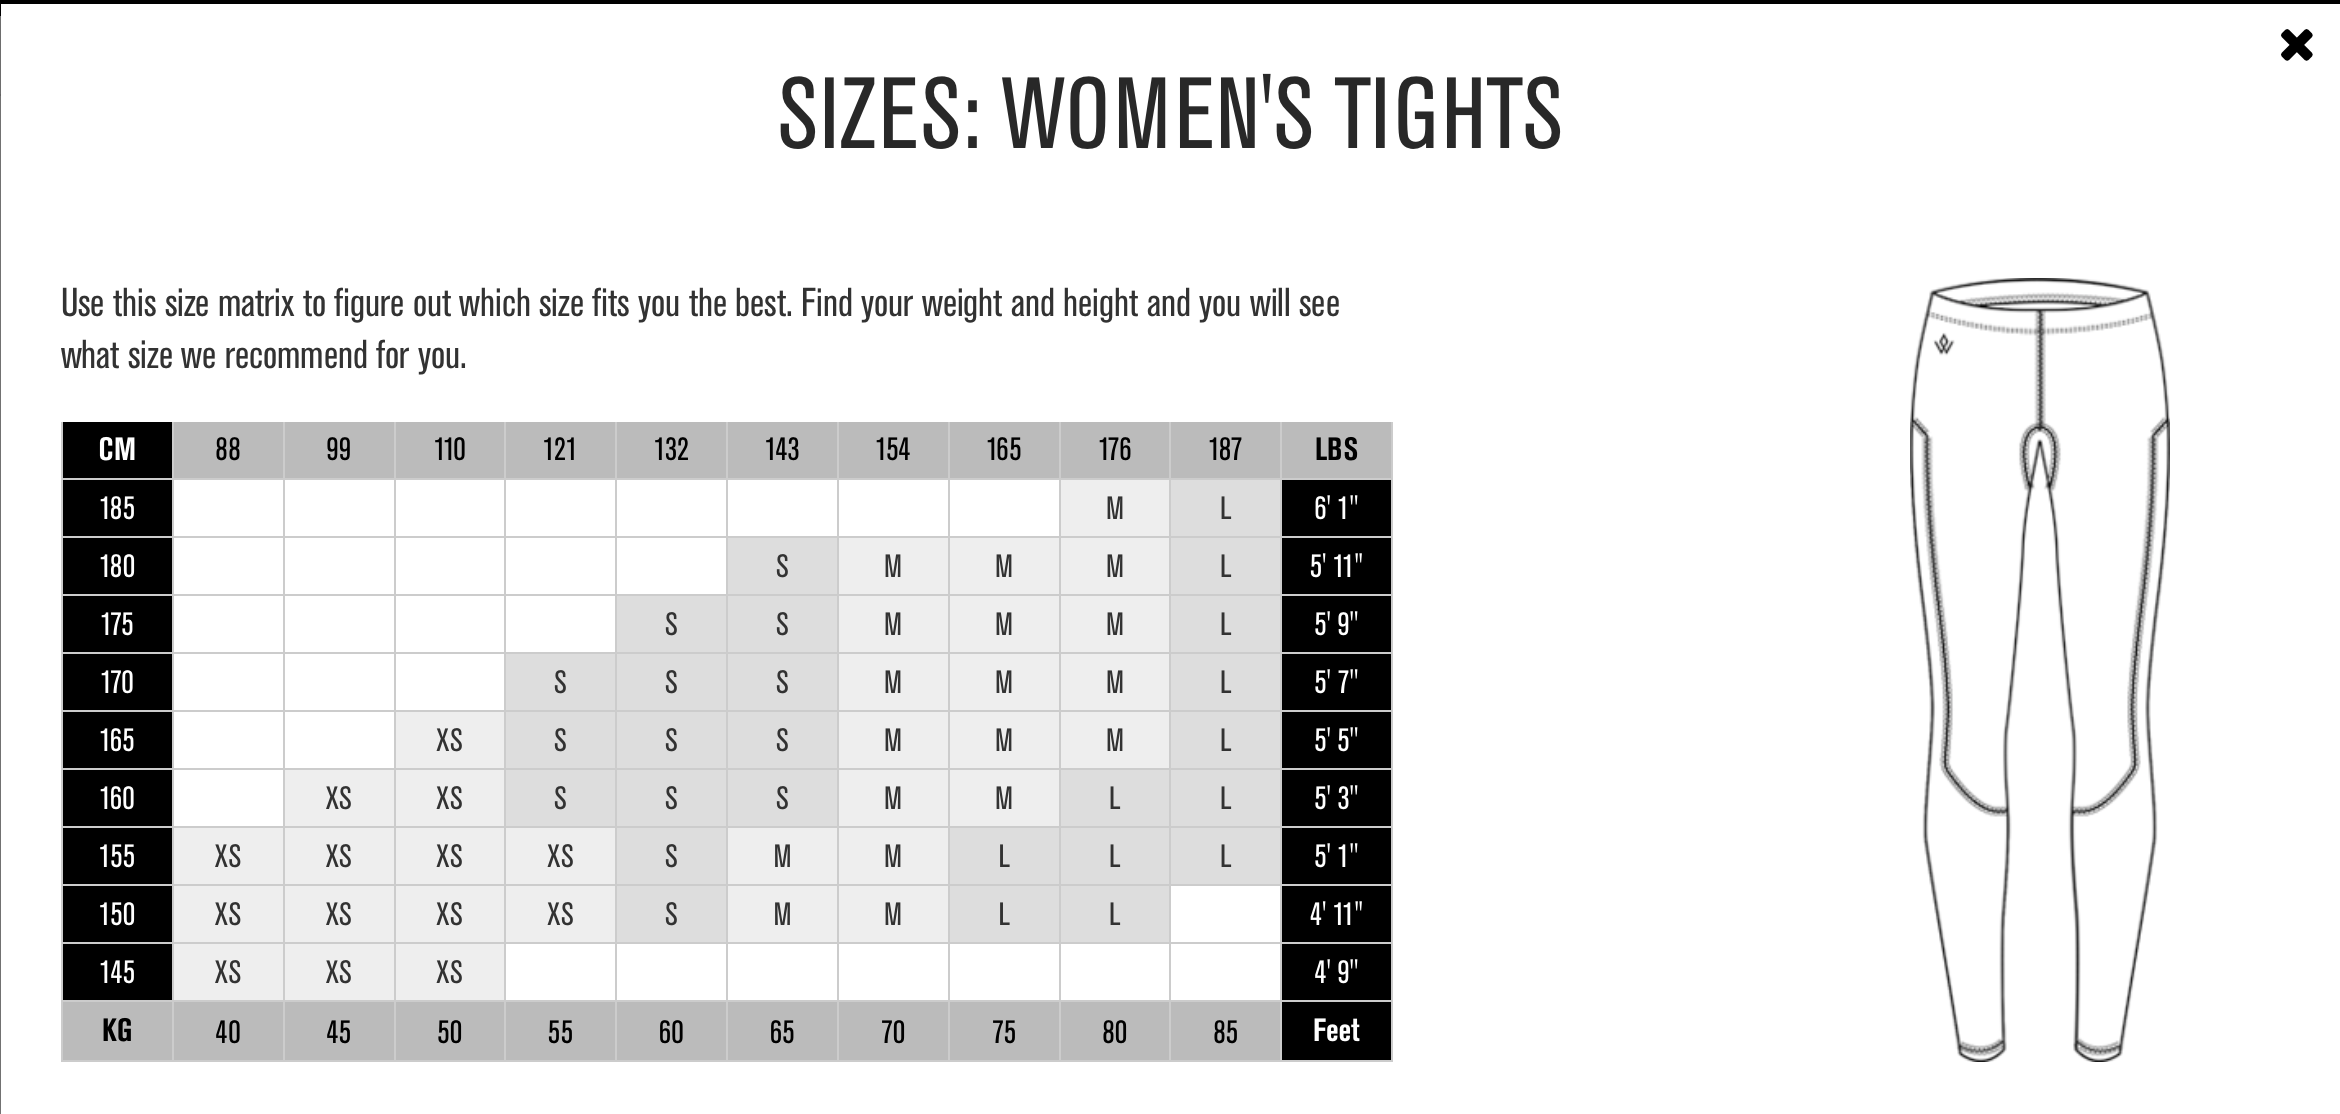Click the Feet footer label
The height and width of the screenshot is (1114, 2340).
pos(1336,1031)
